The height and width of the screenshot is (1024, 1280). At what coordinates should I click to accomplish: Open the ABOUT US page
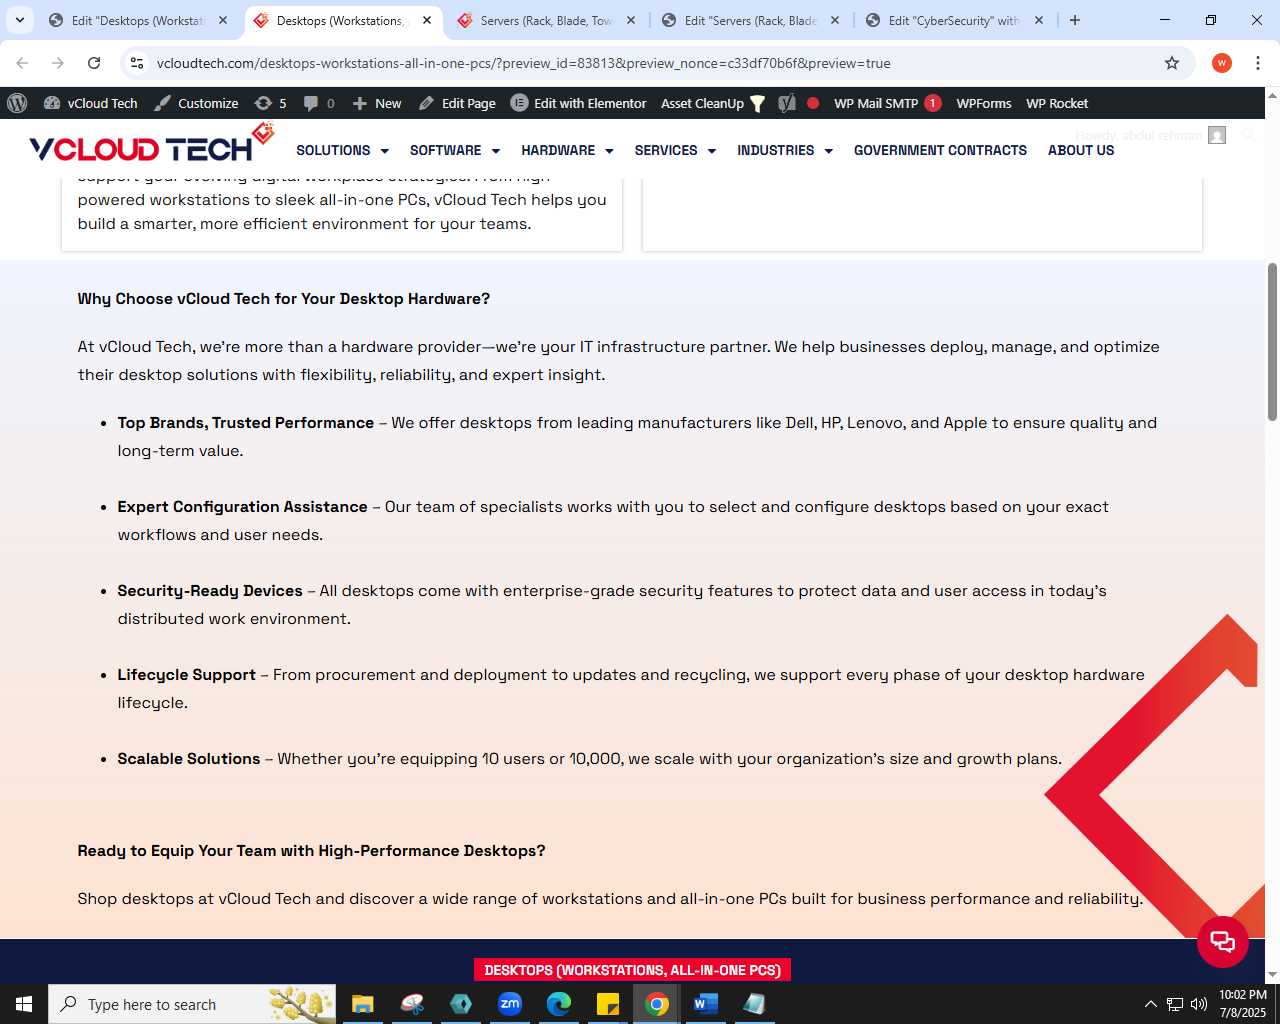[x=1081, y=150]
